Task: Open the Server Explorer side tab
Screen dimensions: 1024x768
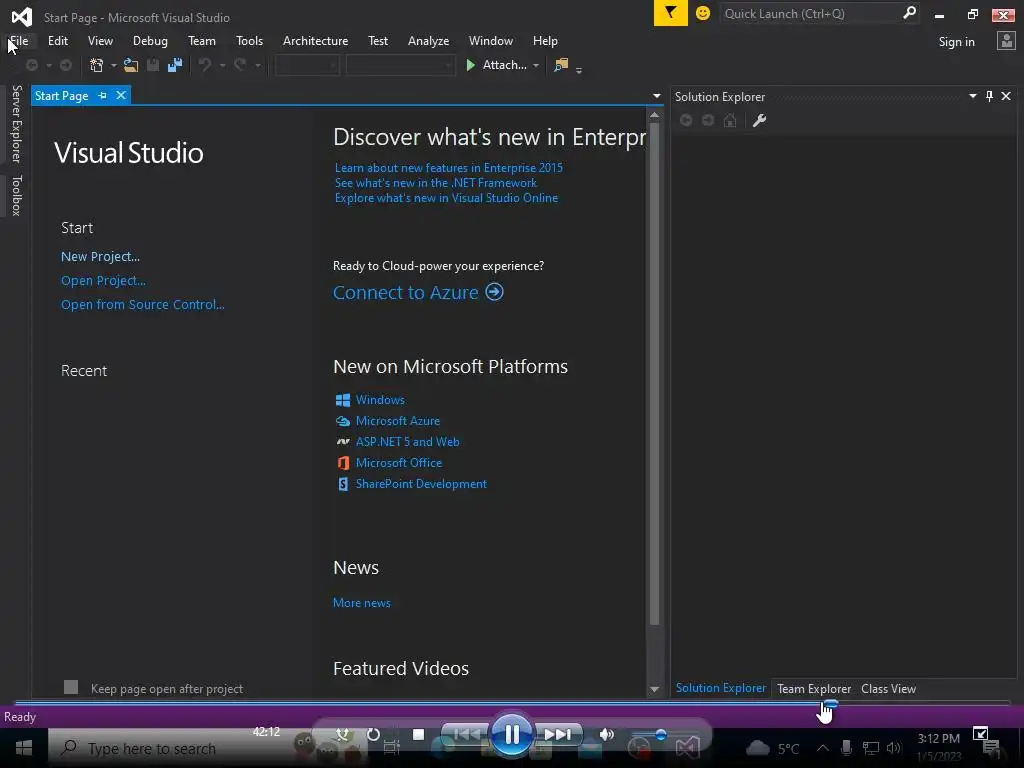Action: tap(16, 124)
